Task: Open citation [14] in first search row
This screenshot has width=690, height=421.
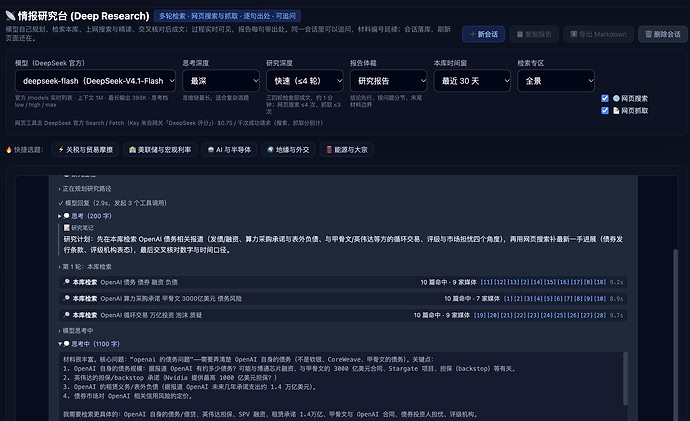Action: tap(536, 282)
